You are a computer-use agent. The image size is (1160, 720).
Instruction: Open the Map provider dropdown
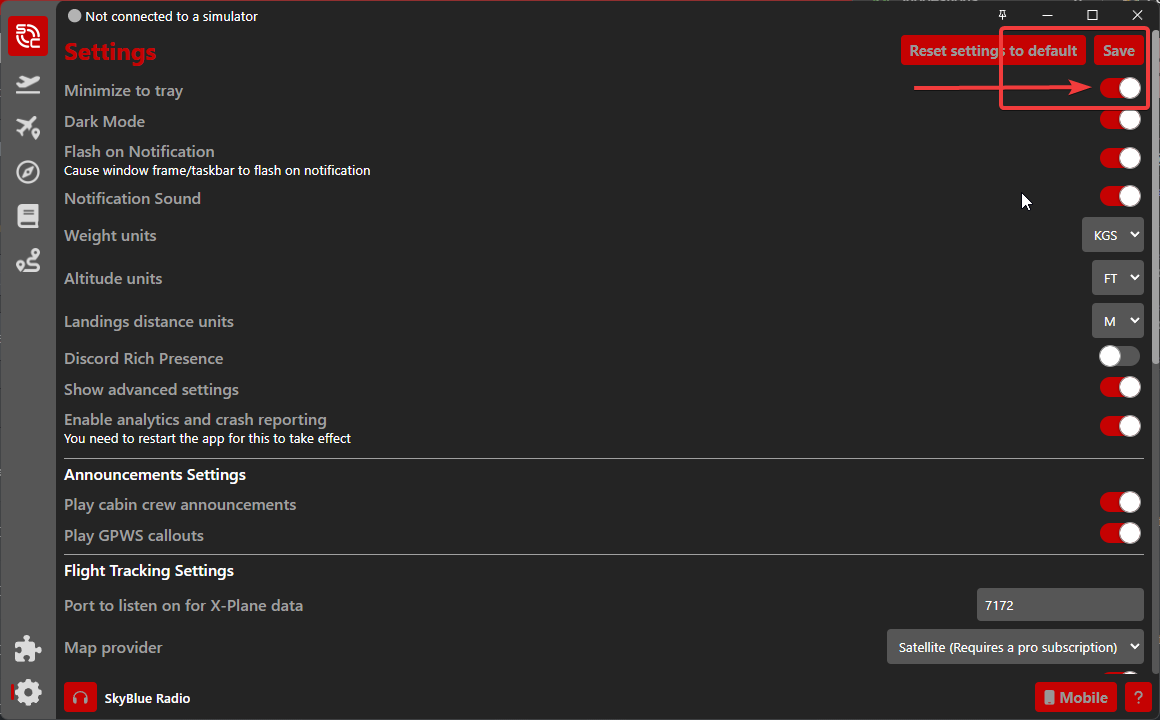[1014, 647]
